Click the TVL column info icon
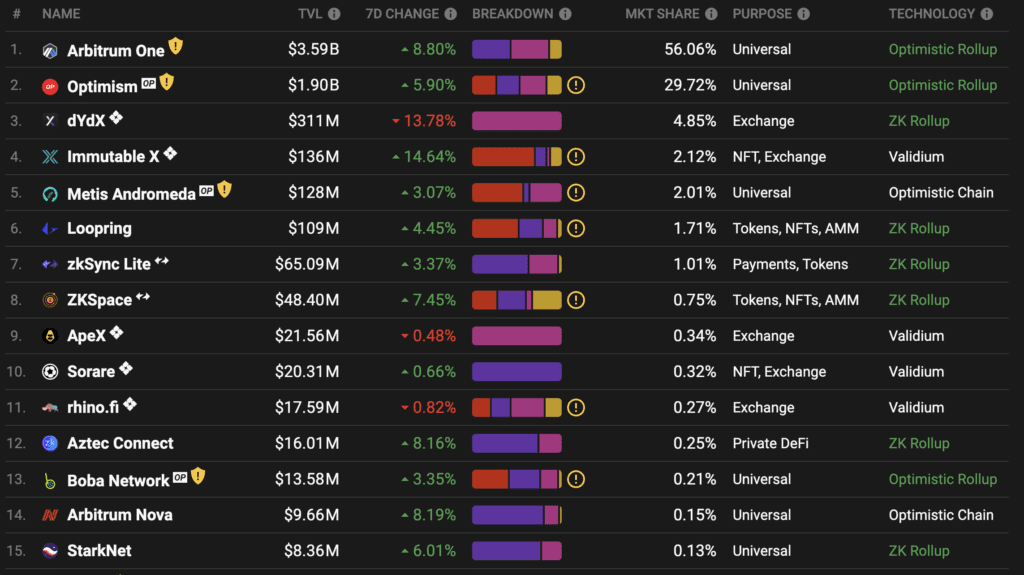 pyautogui.click(x=334, y=14)
